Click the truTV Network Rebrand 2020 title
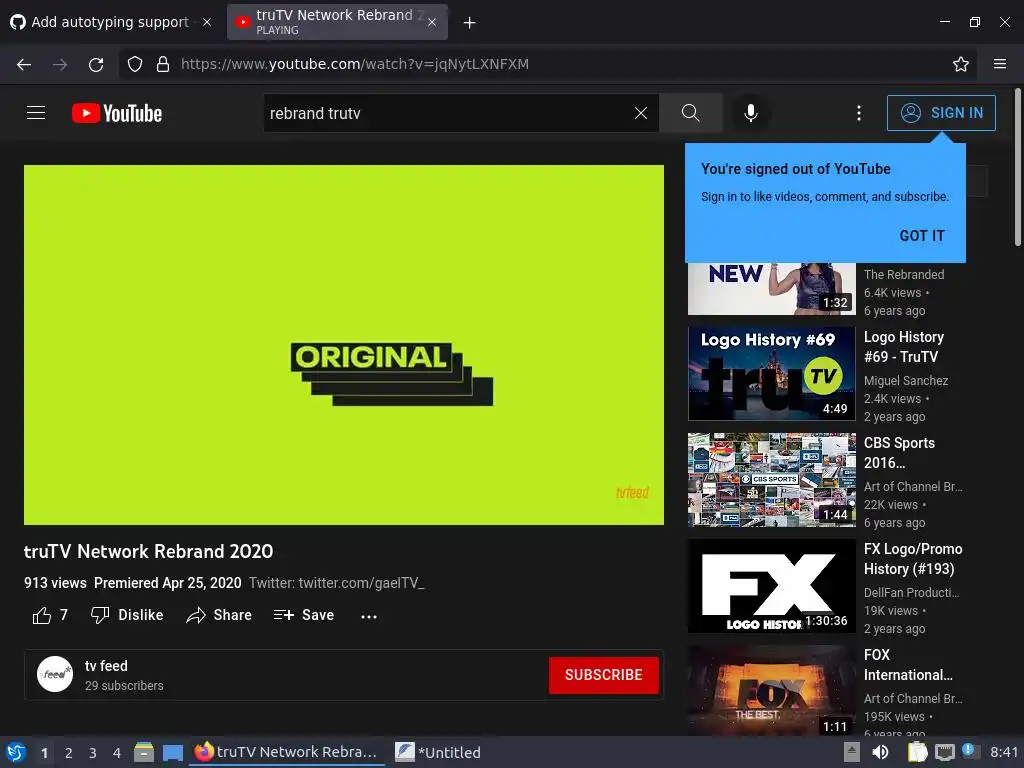The width and height of the screenshot is (1024, 768). click(148, 551)
